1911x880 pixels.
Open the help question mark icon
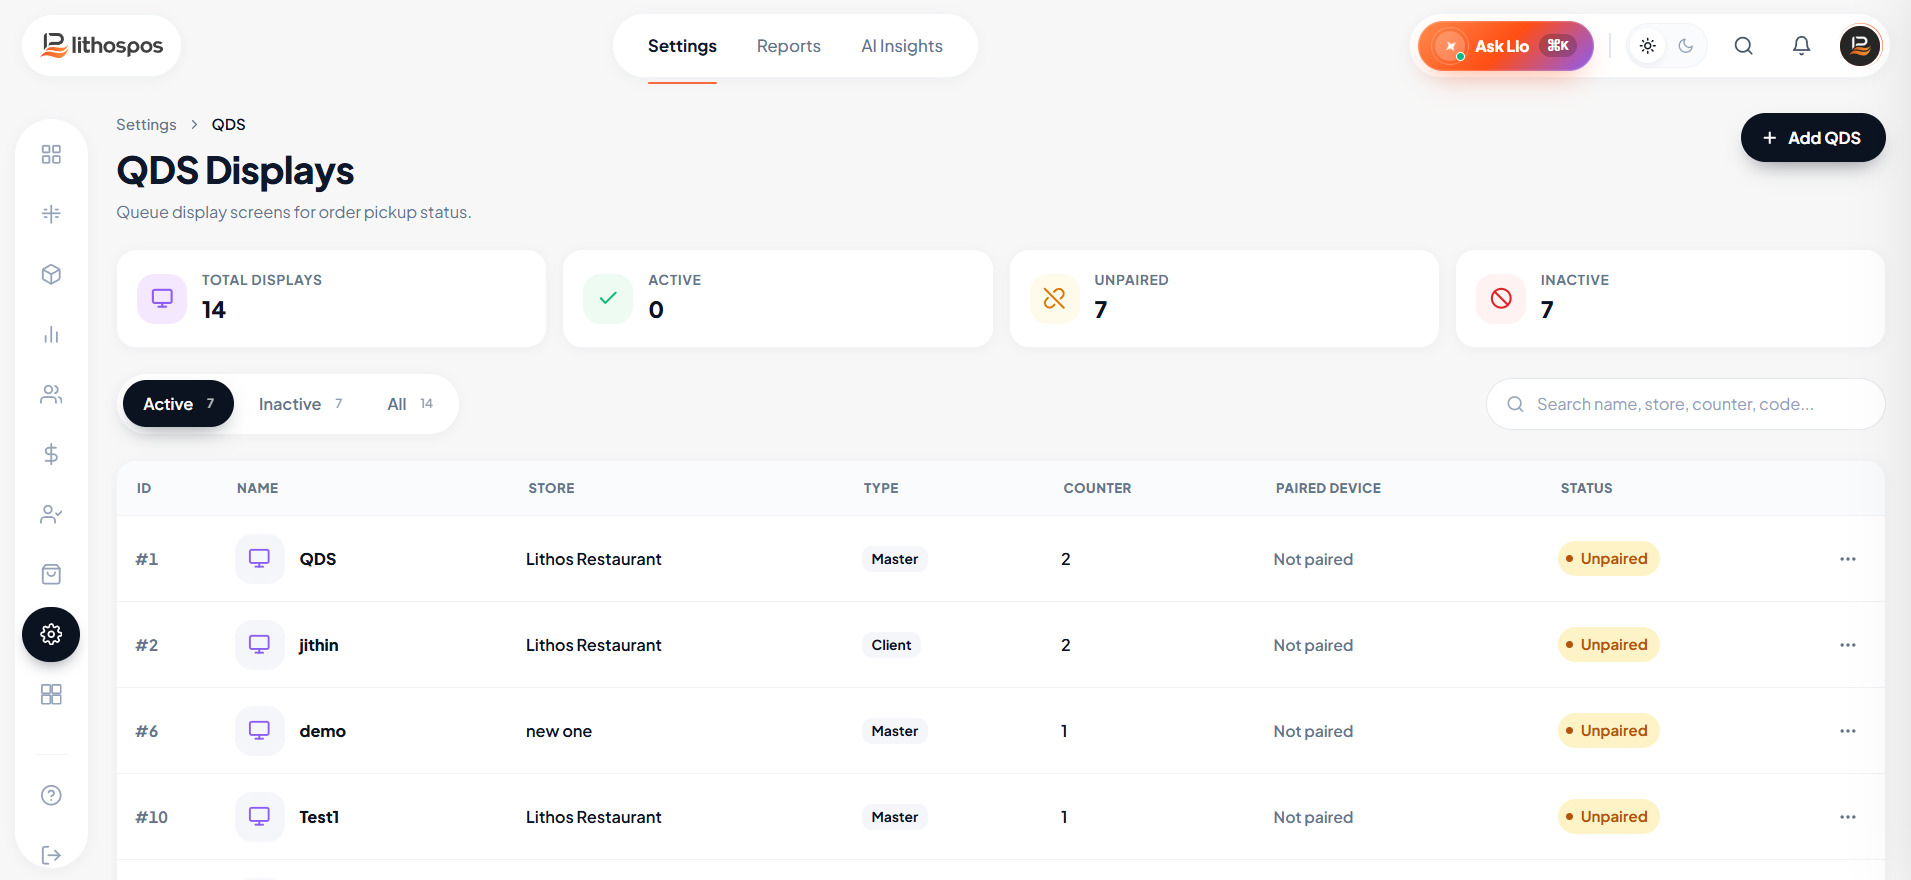point(51,795)
